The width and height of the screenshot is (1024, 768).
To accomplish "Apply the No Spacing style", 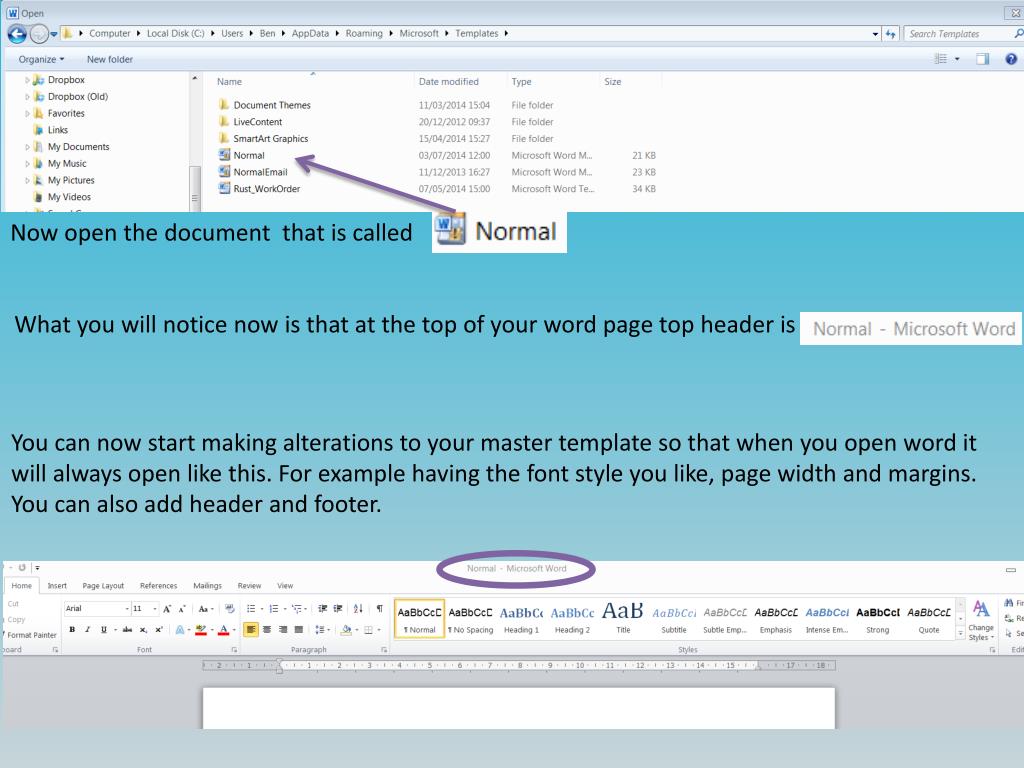I will pyautogui.click(x=470, y=619).
